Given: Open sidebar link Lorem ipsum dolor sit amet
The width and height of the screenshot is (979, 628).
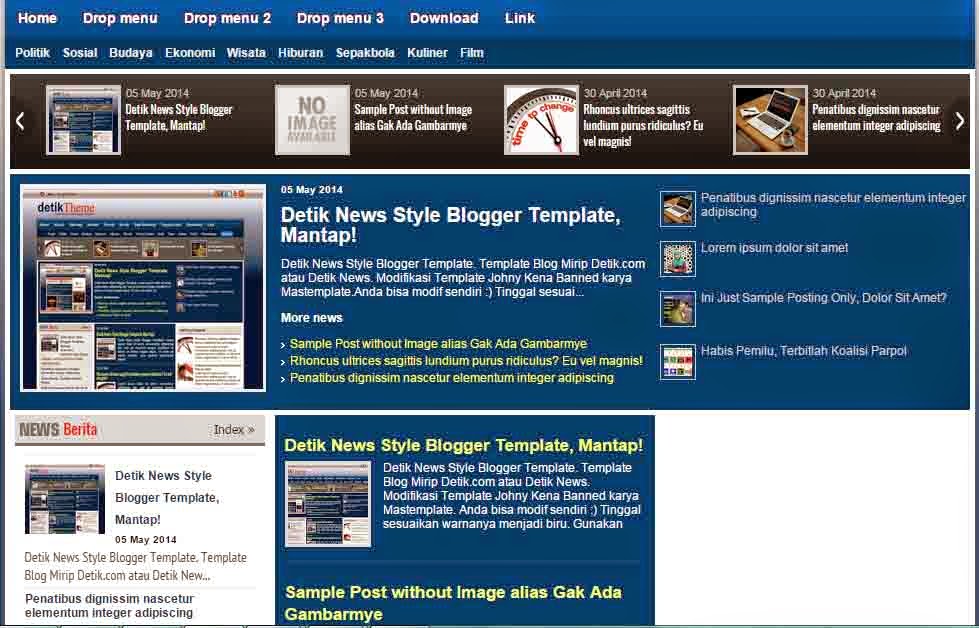Looking at the screenshot, I should pos(774,248).
